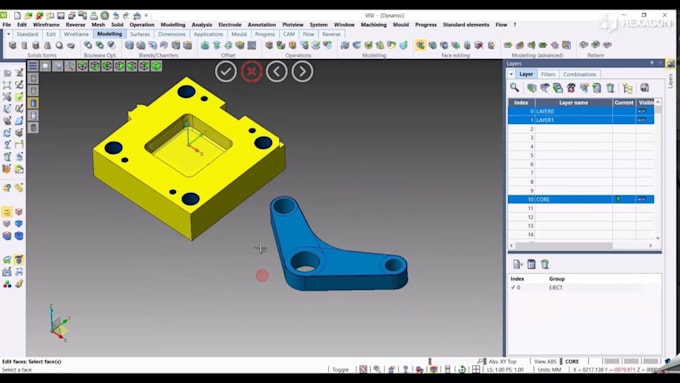
Task: Click the Toggle button in status bar
Action: (340, 370)
